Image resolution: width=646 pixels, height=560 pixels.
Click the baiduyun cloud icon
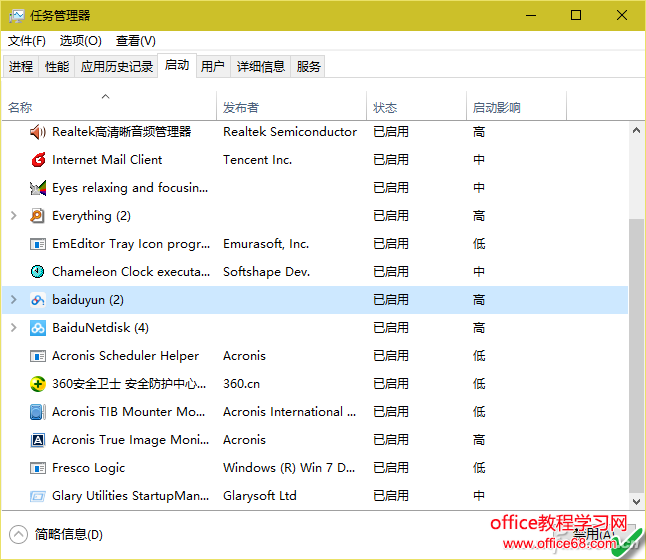click(38, 300)
